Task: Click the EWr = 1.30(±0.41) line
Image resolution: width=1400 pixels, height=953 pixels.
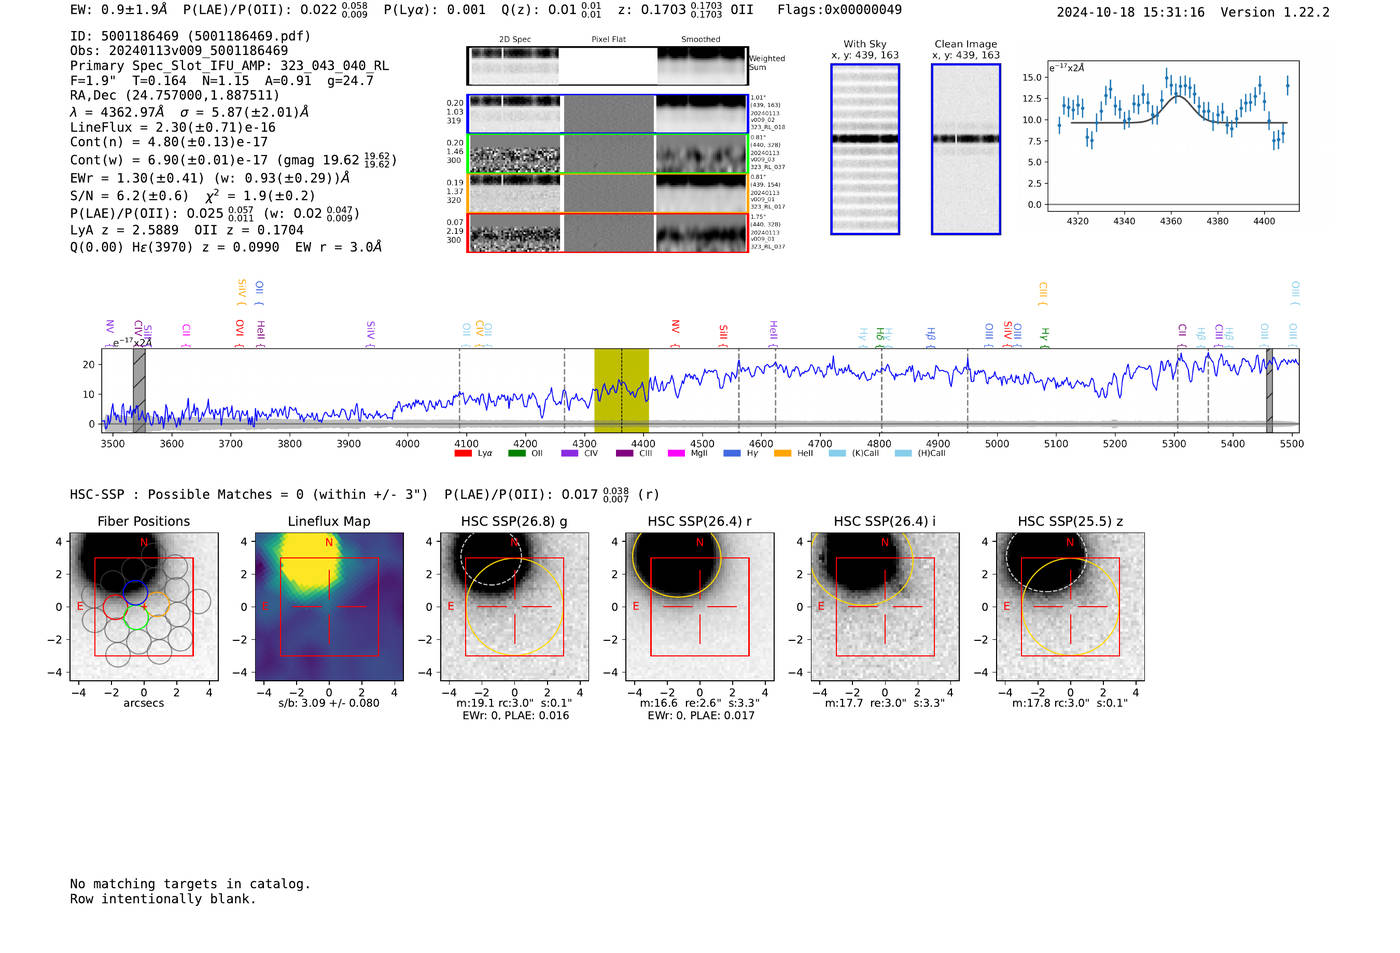Action: tap(210, 178)
